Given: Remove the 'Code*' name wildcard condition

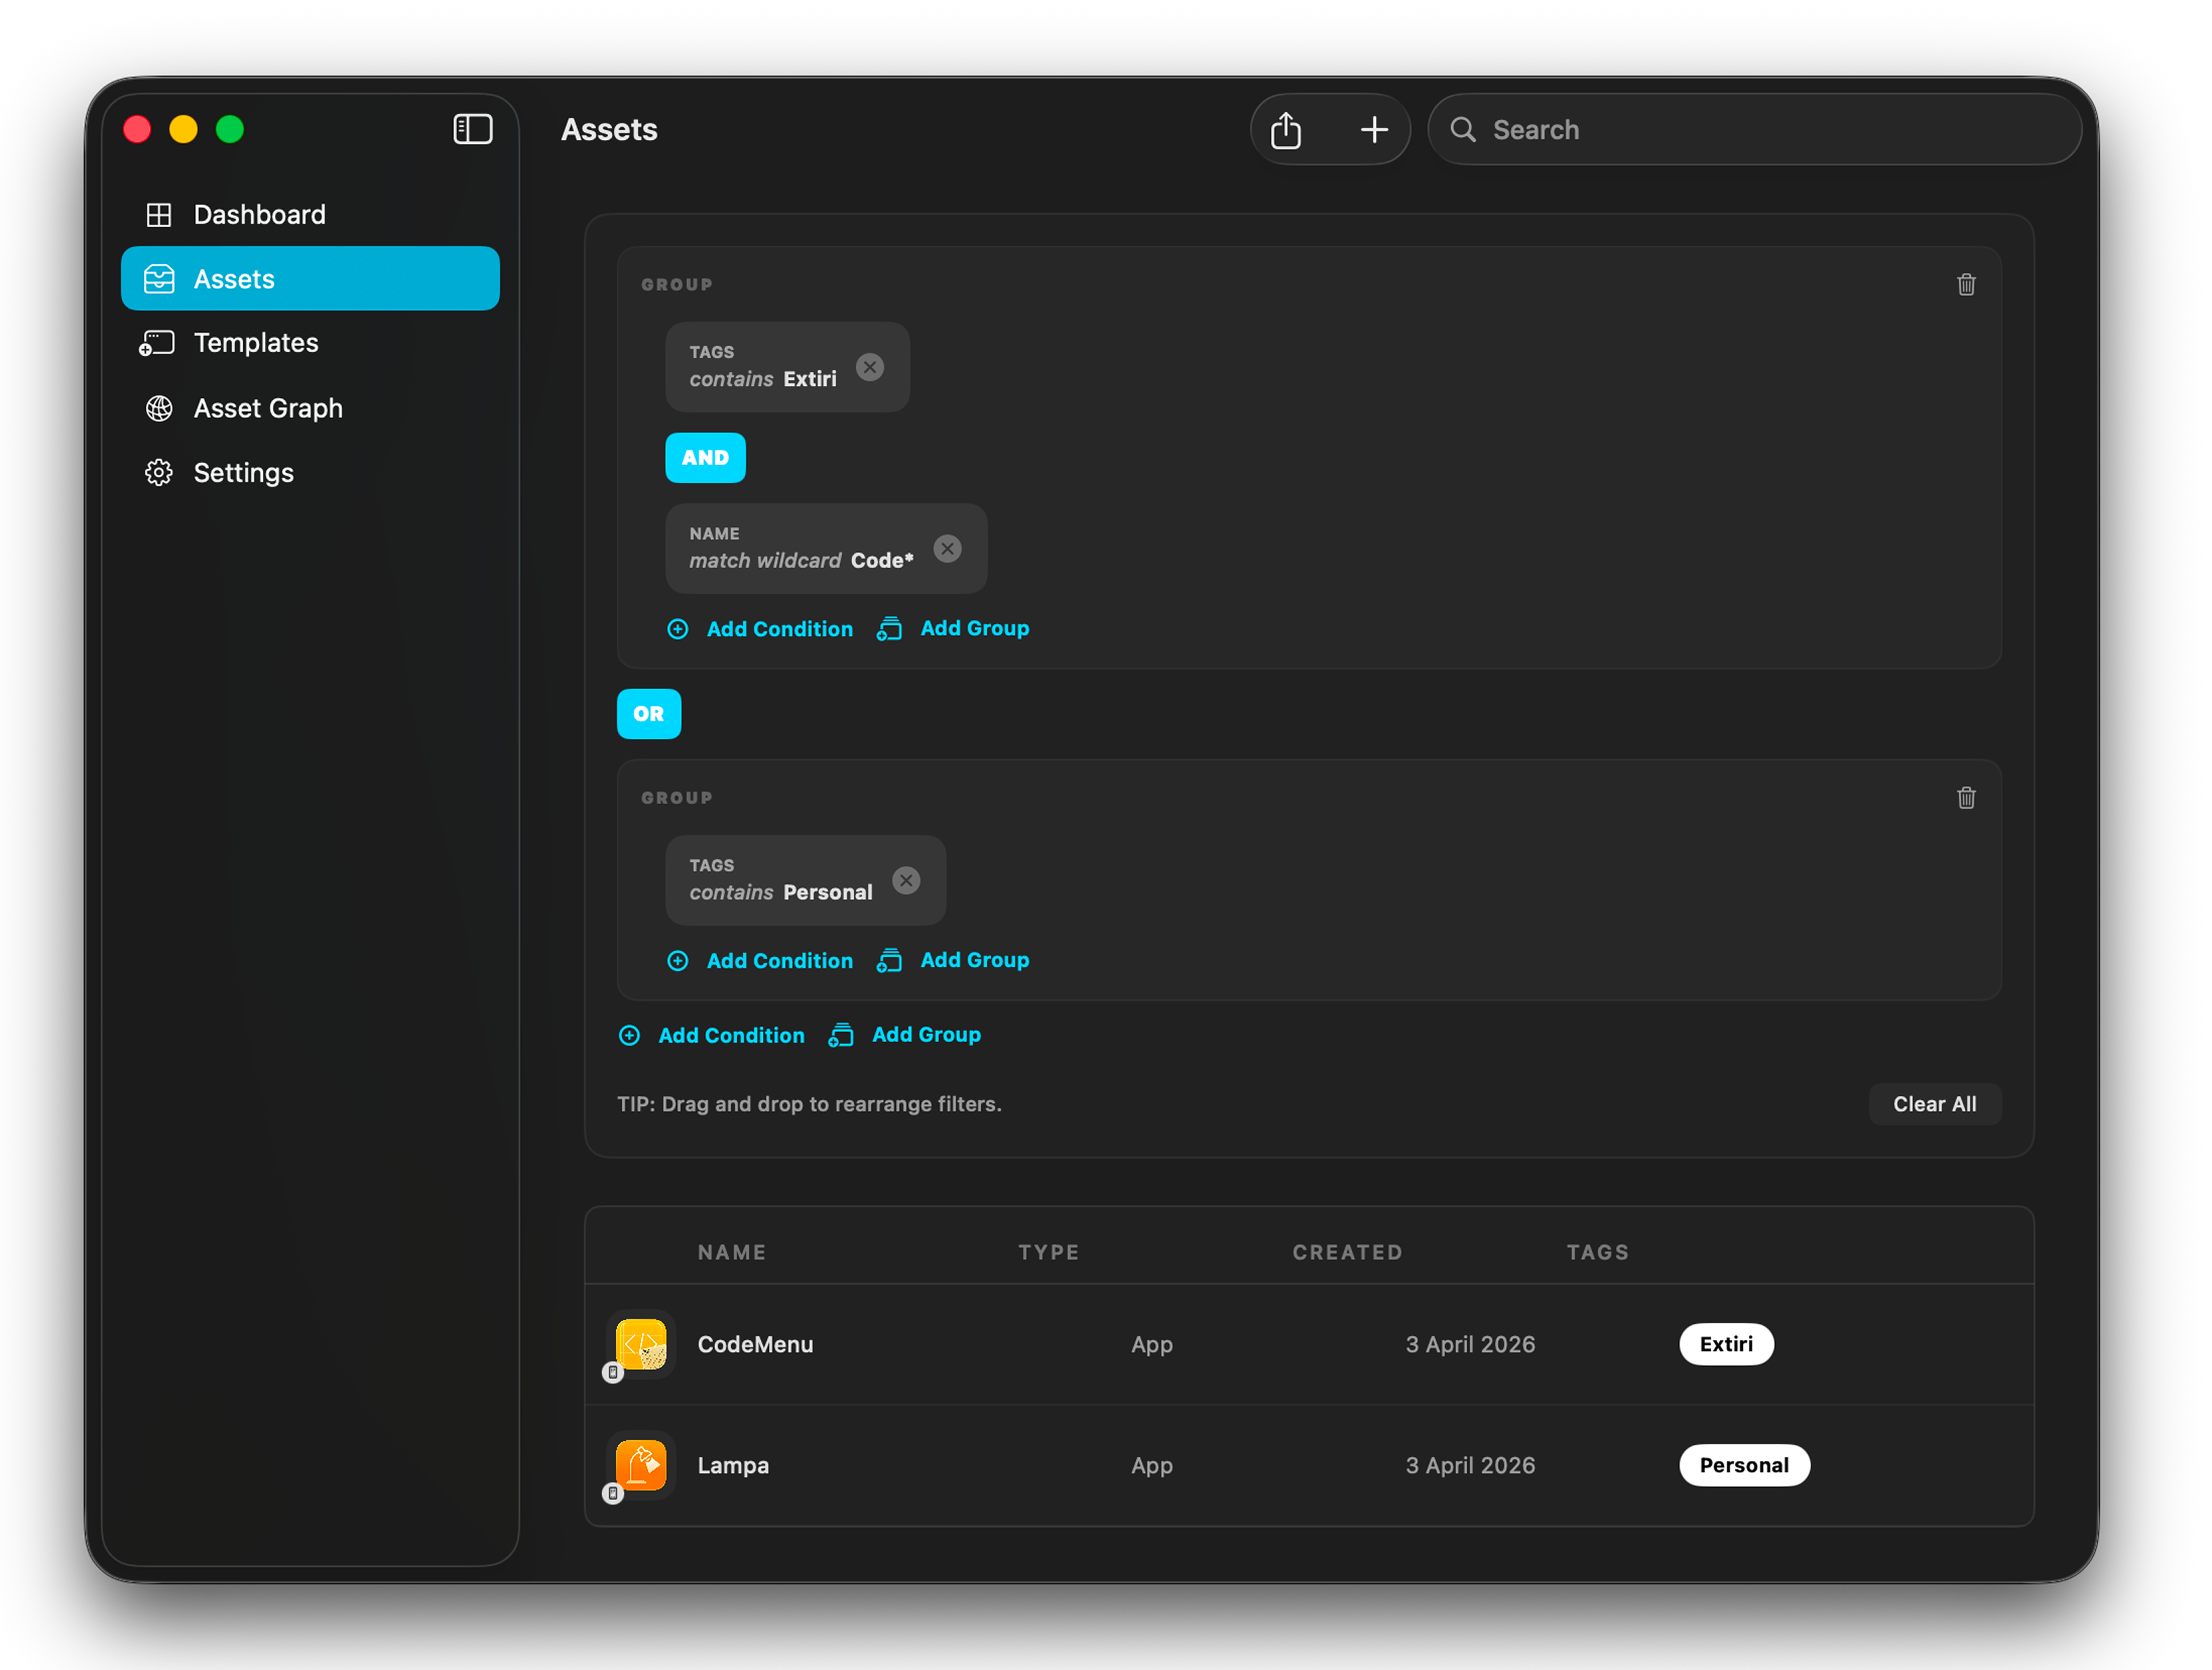Looking at the screenshot, I should (947, 548).
